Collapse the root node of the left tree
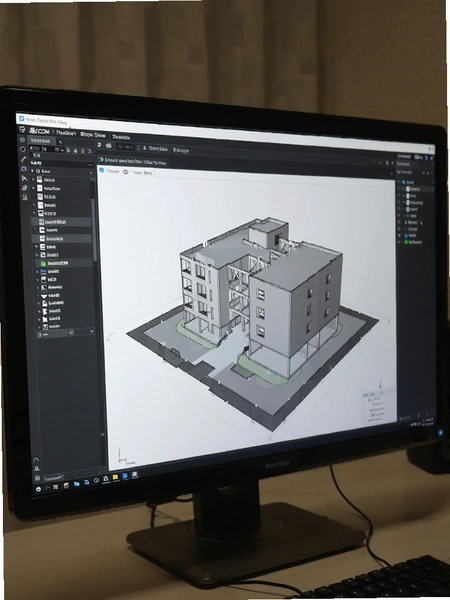 click(33, 171)
